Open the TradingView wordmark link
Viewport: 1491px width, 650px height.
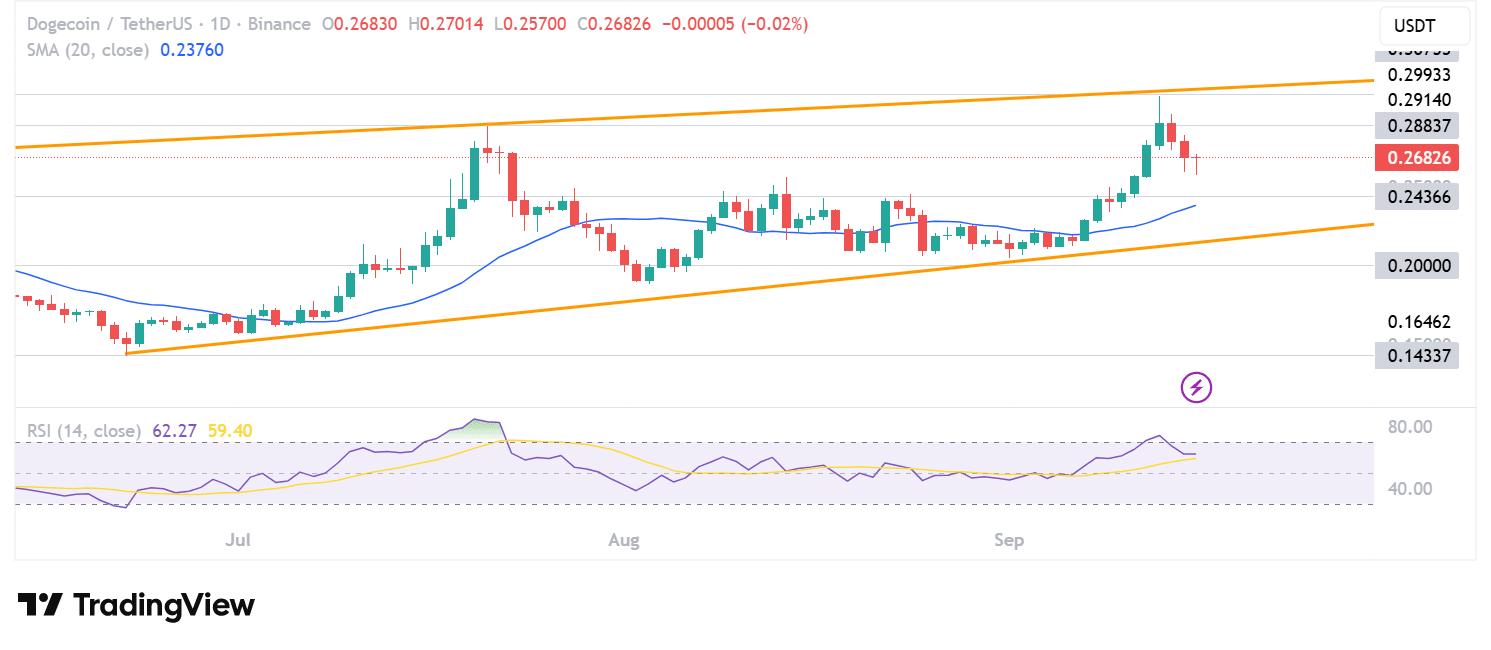point(164,605)
